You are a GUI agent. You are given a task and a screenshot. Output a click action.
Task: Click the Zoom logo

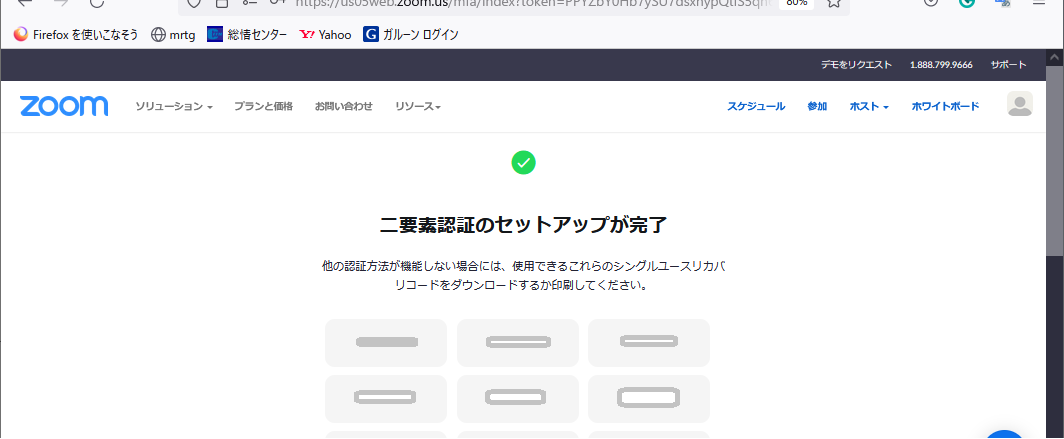point(64,106)
